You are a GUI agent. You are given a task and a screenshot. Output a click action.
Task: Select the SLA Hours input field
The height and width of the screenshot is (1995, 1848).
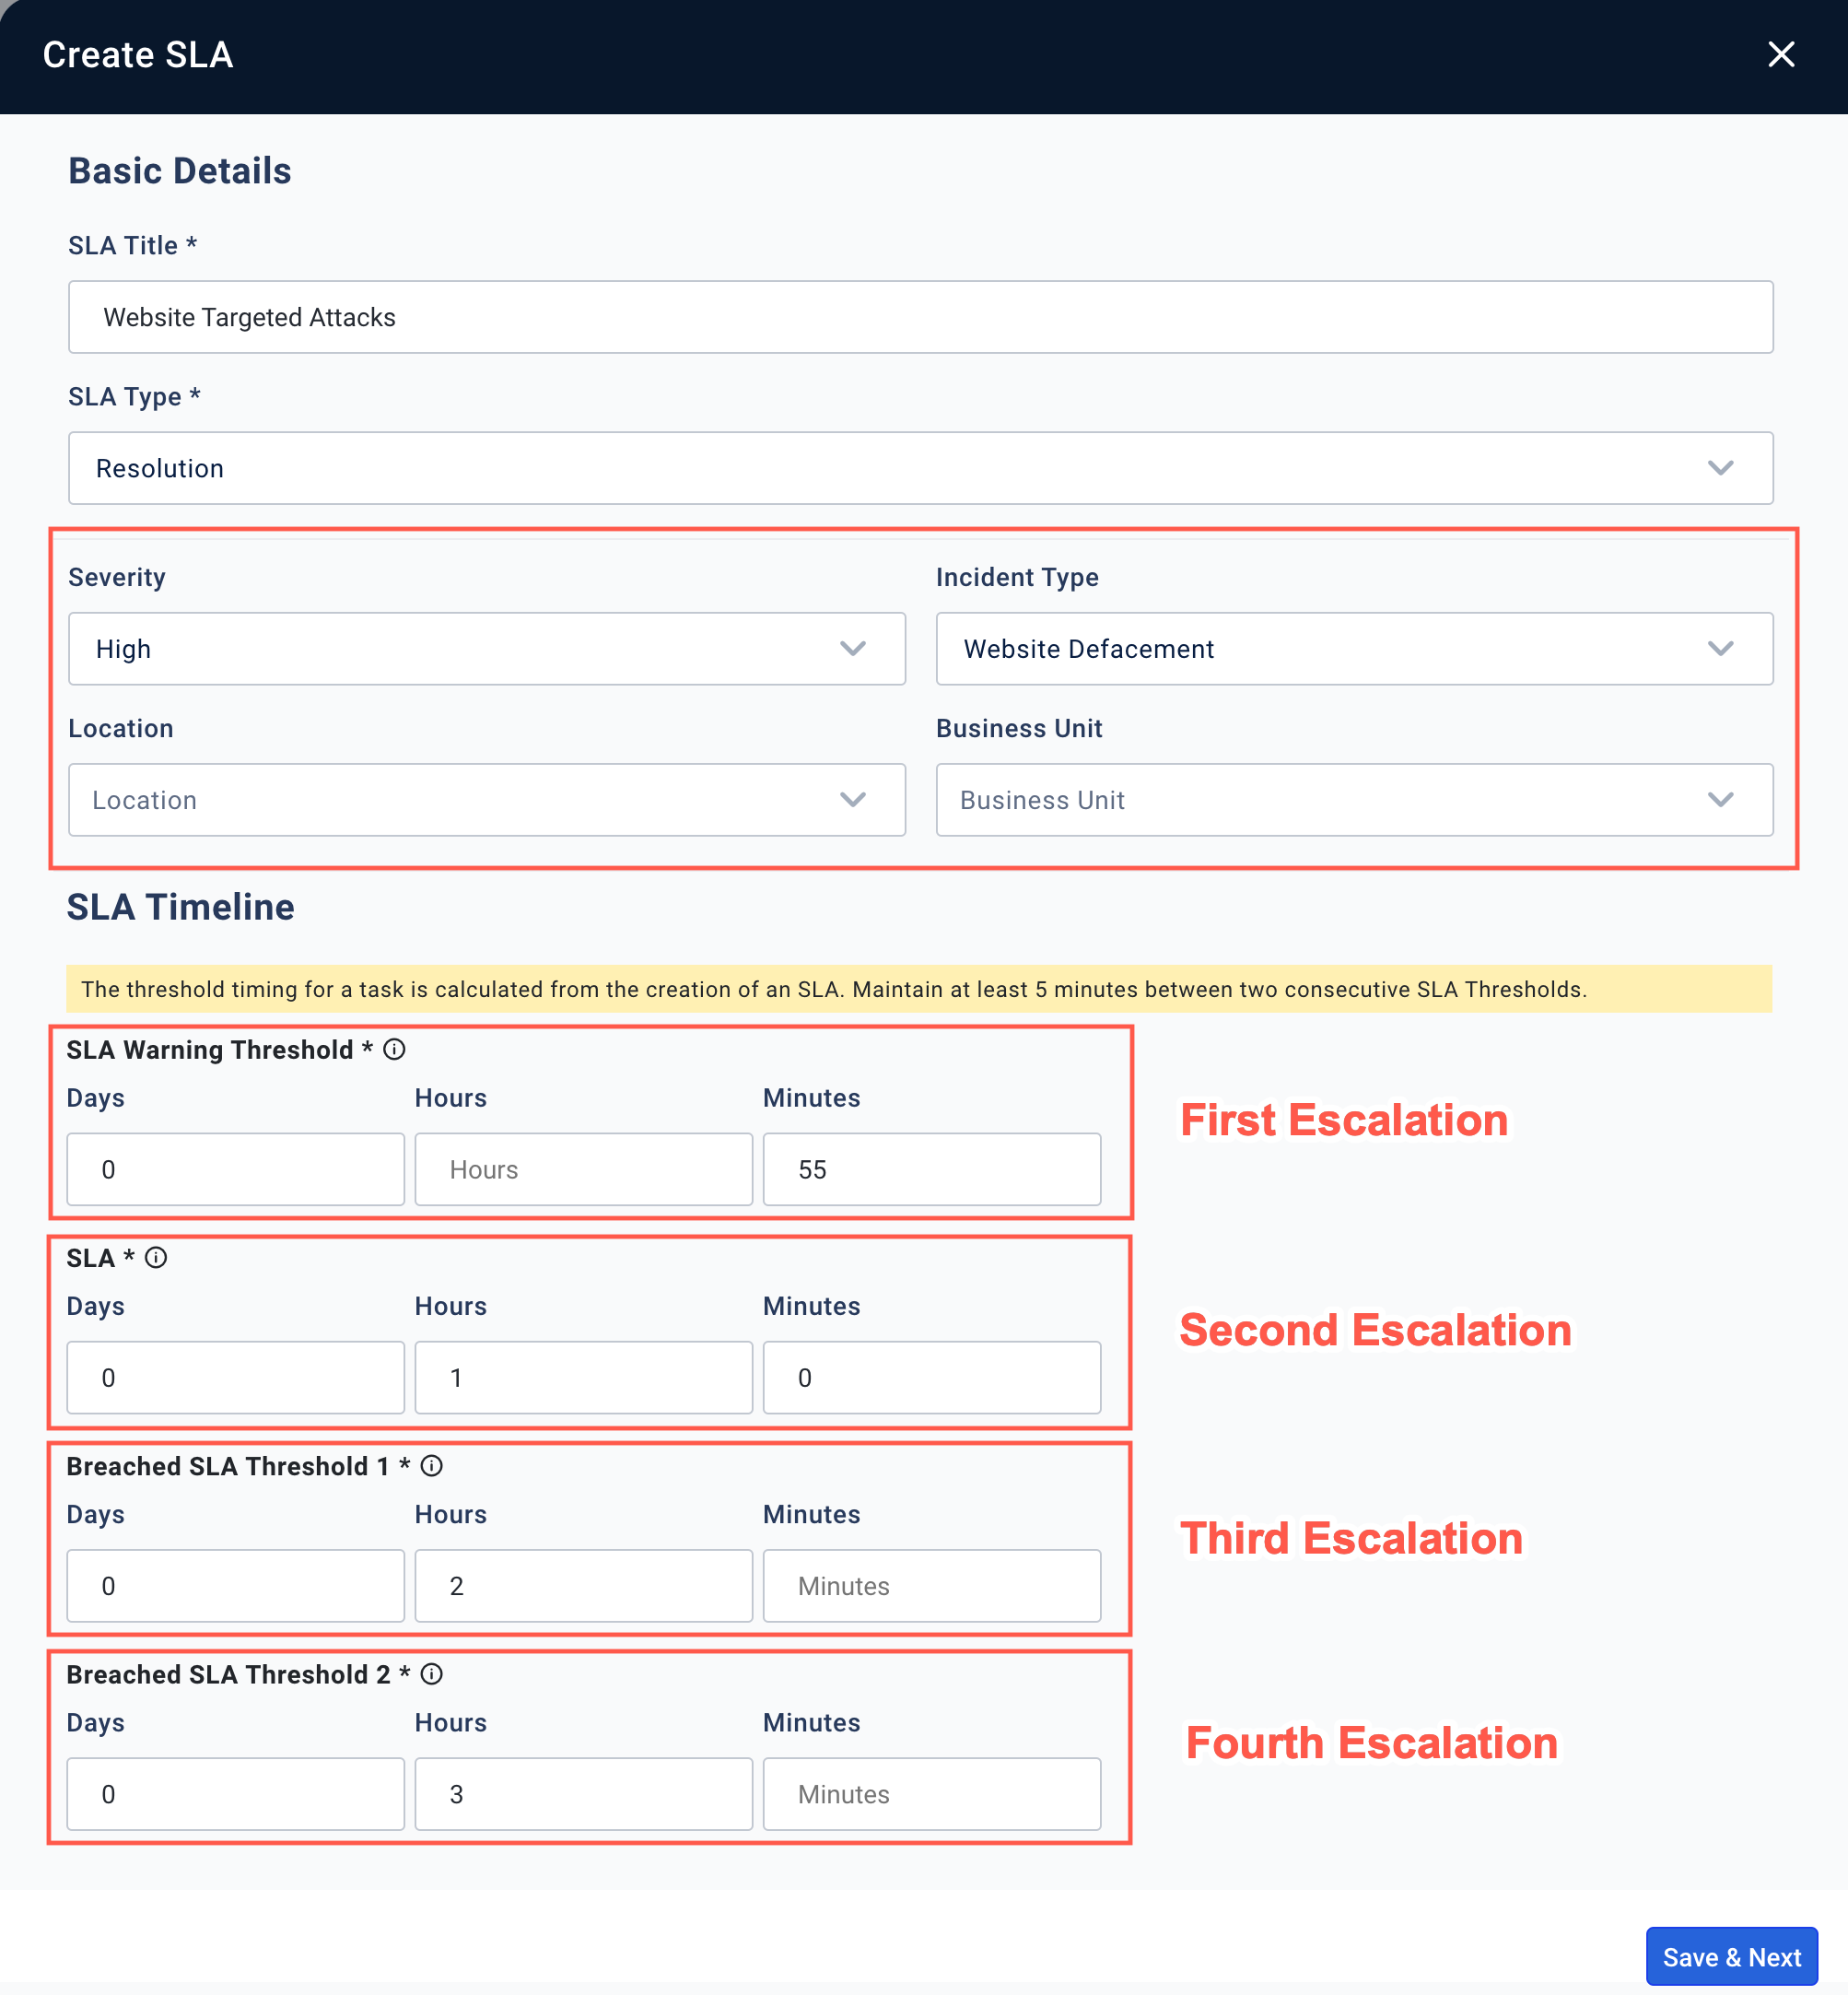(x=583, y=1377)
